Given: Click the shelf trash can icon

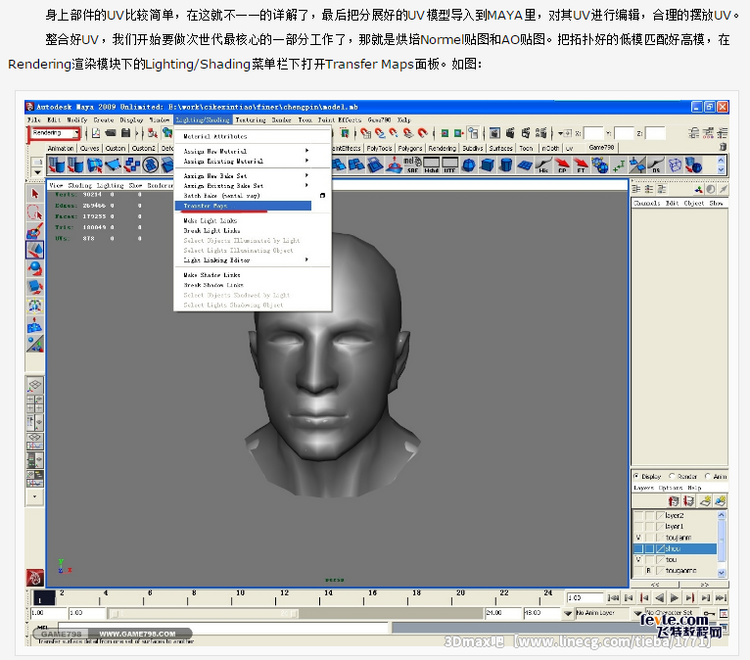Looking at the screenshot, I should pos(723,147).
